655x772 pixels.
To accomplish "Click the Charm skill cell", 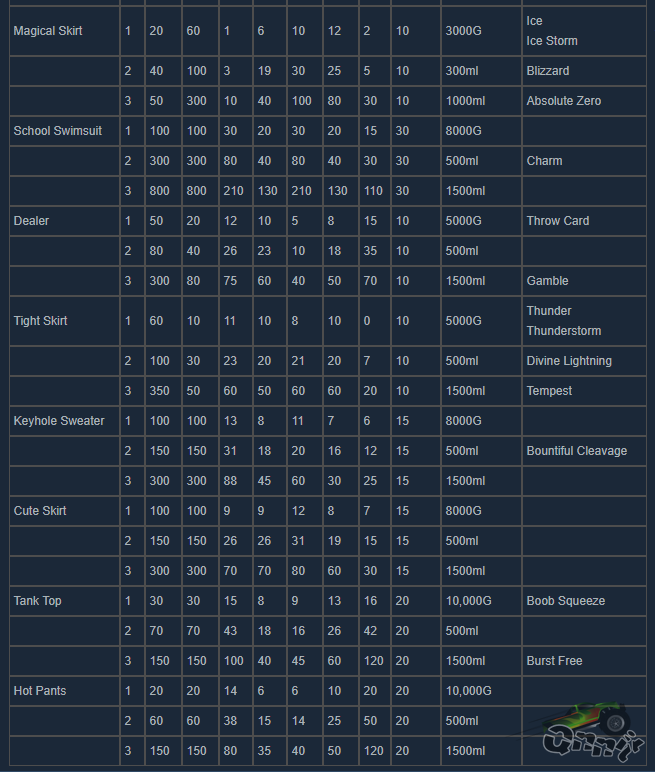I will 544,161.
